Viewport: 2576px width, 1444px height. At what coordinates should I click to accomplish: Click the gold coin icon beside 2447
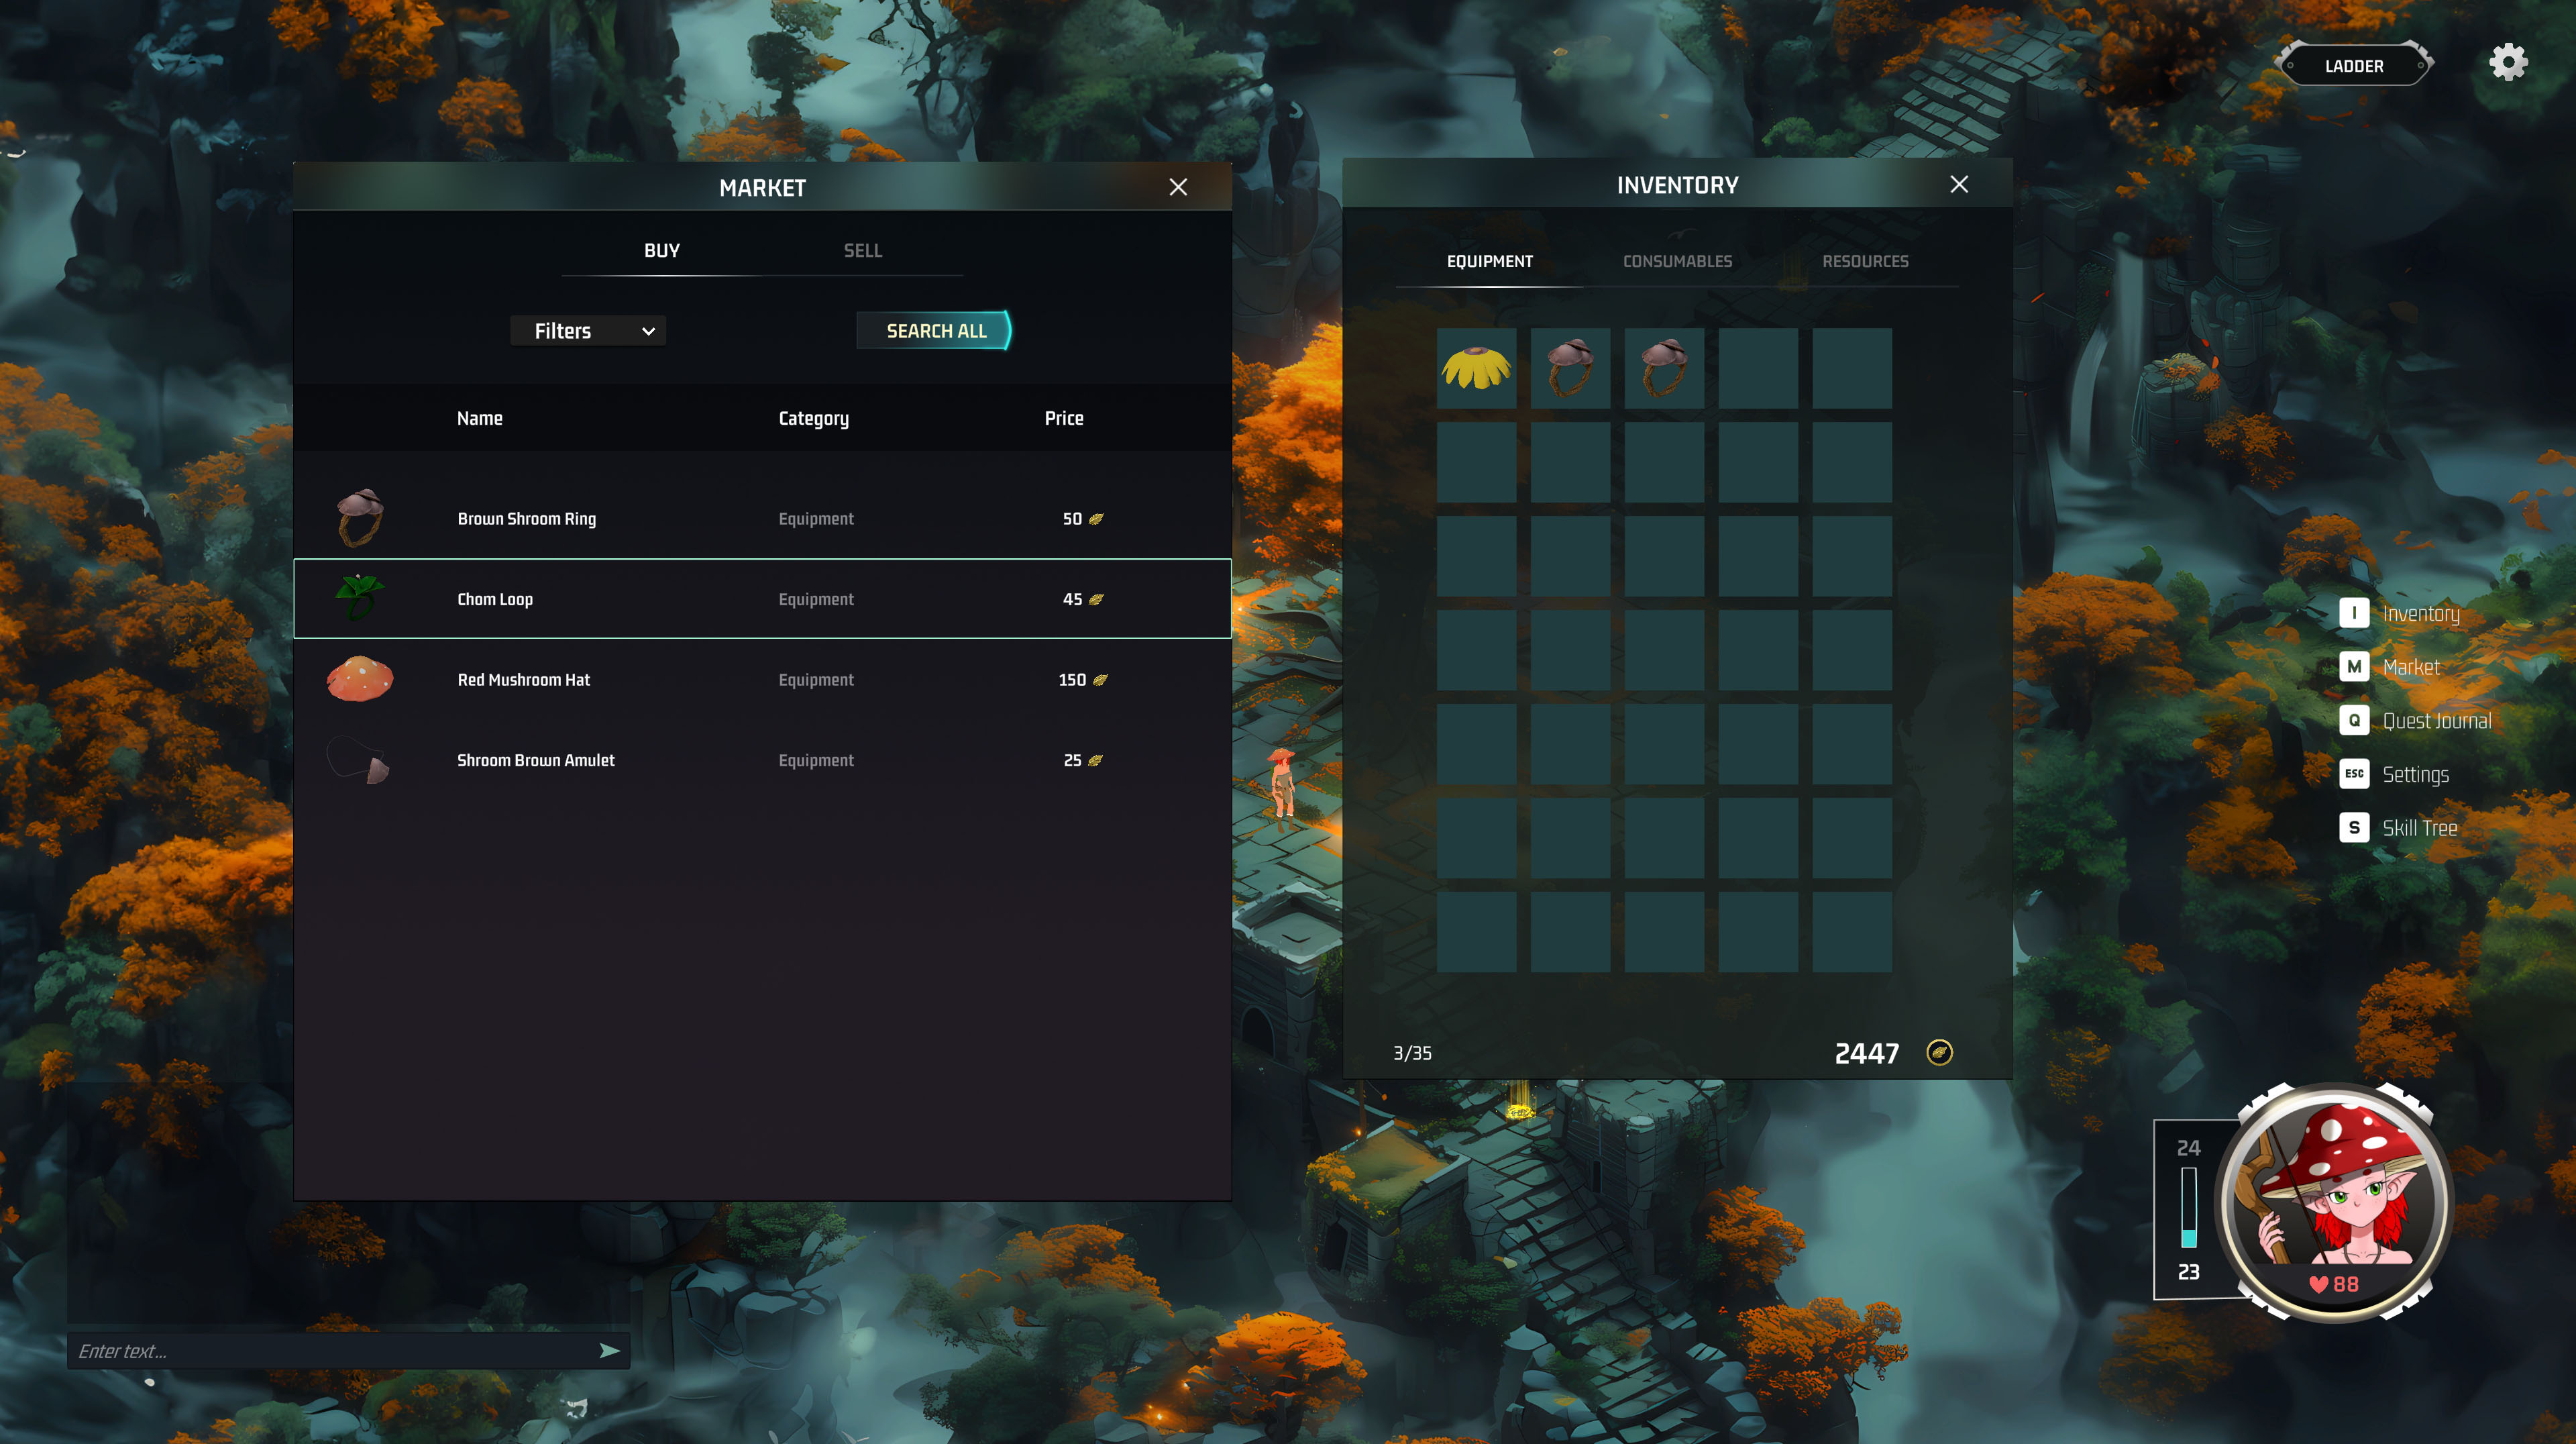[x=1939, y=1052]
